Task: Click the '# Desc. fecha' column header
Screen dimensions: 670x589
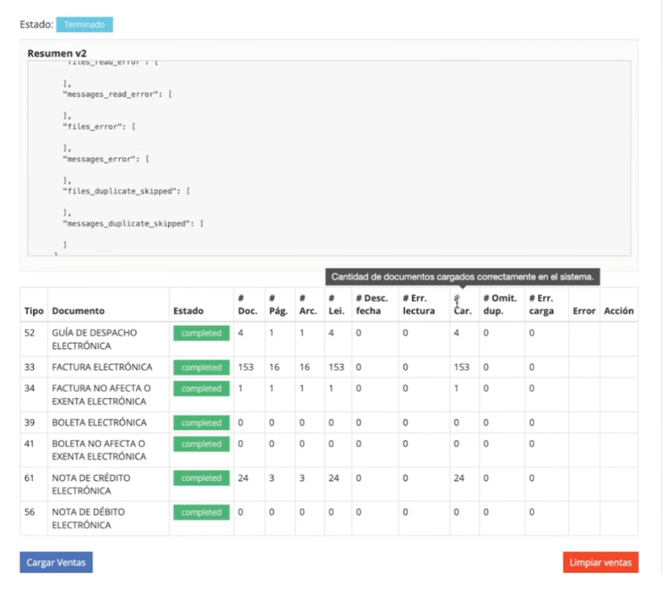Action: coord(372,304)
